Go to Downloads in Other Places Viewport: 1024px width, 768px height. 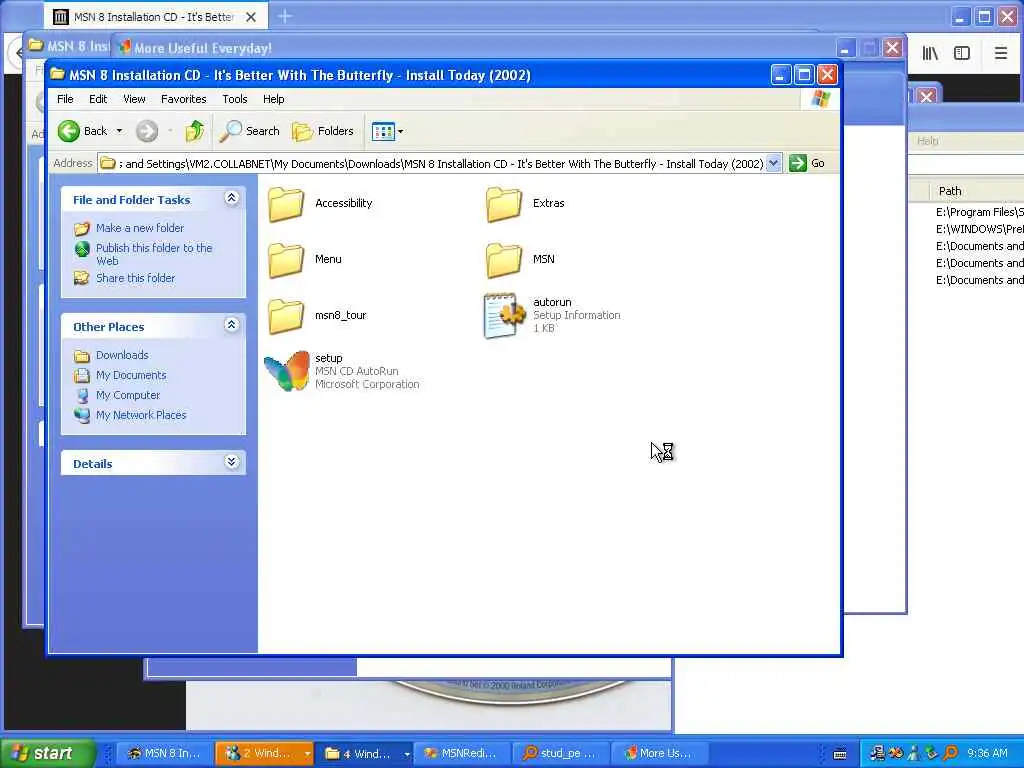(122, 355)
